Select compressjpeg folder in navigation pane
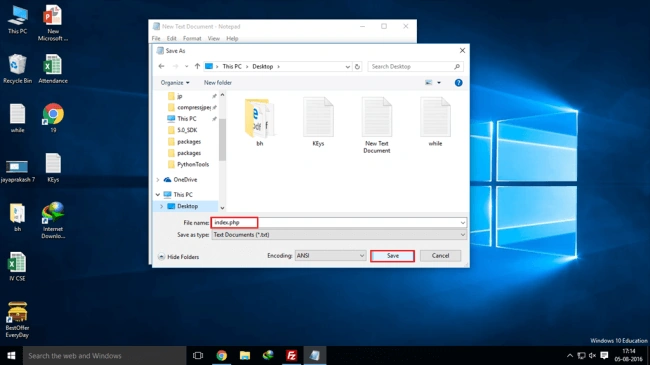Viewport: 650px width, 365px height. pos(188,107)
